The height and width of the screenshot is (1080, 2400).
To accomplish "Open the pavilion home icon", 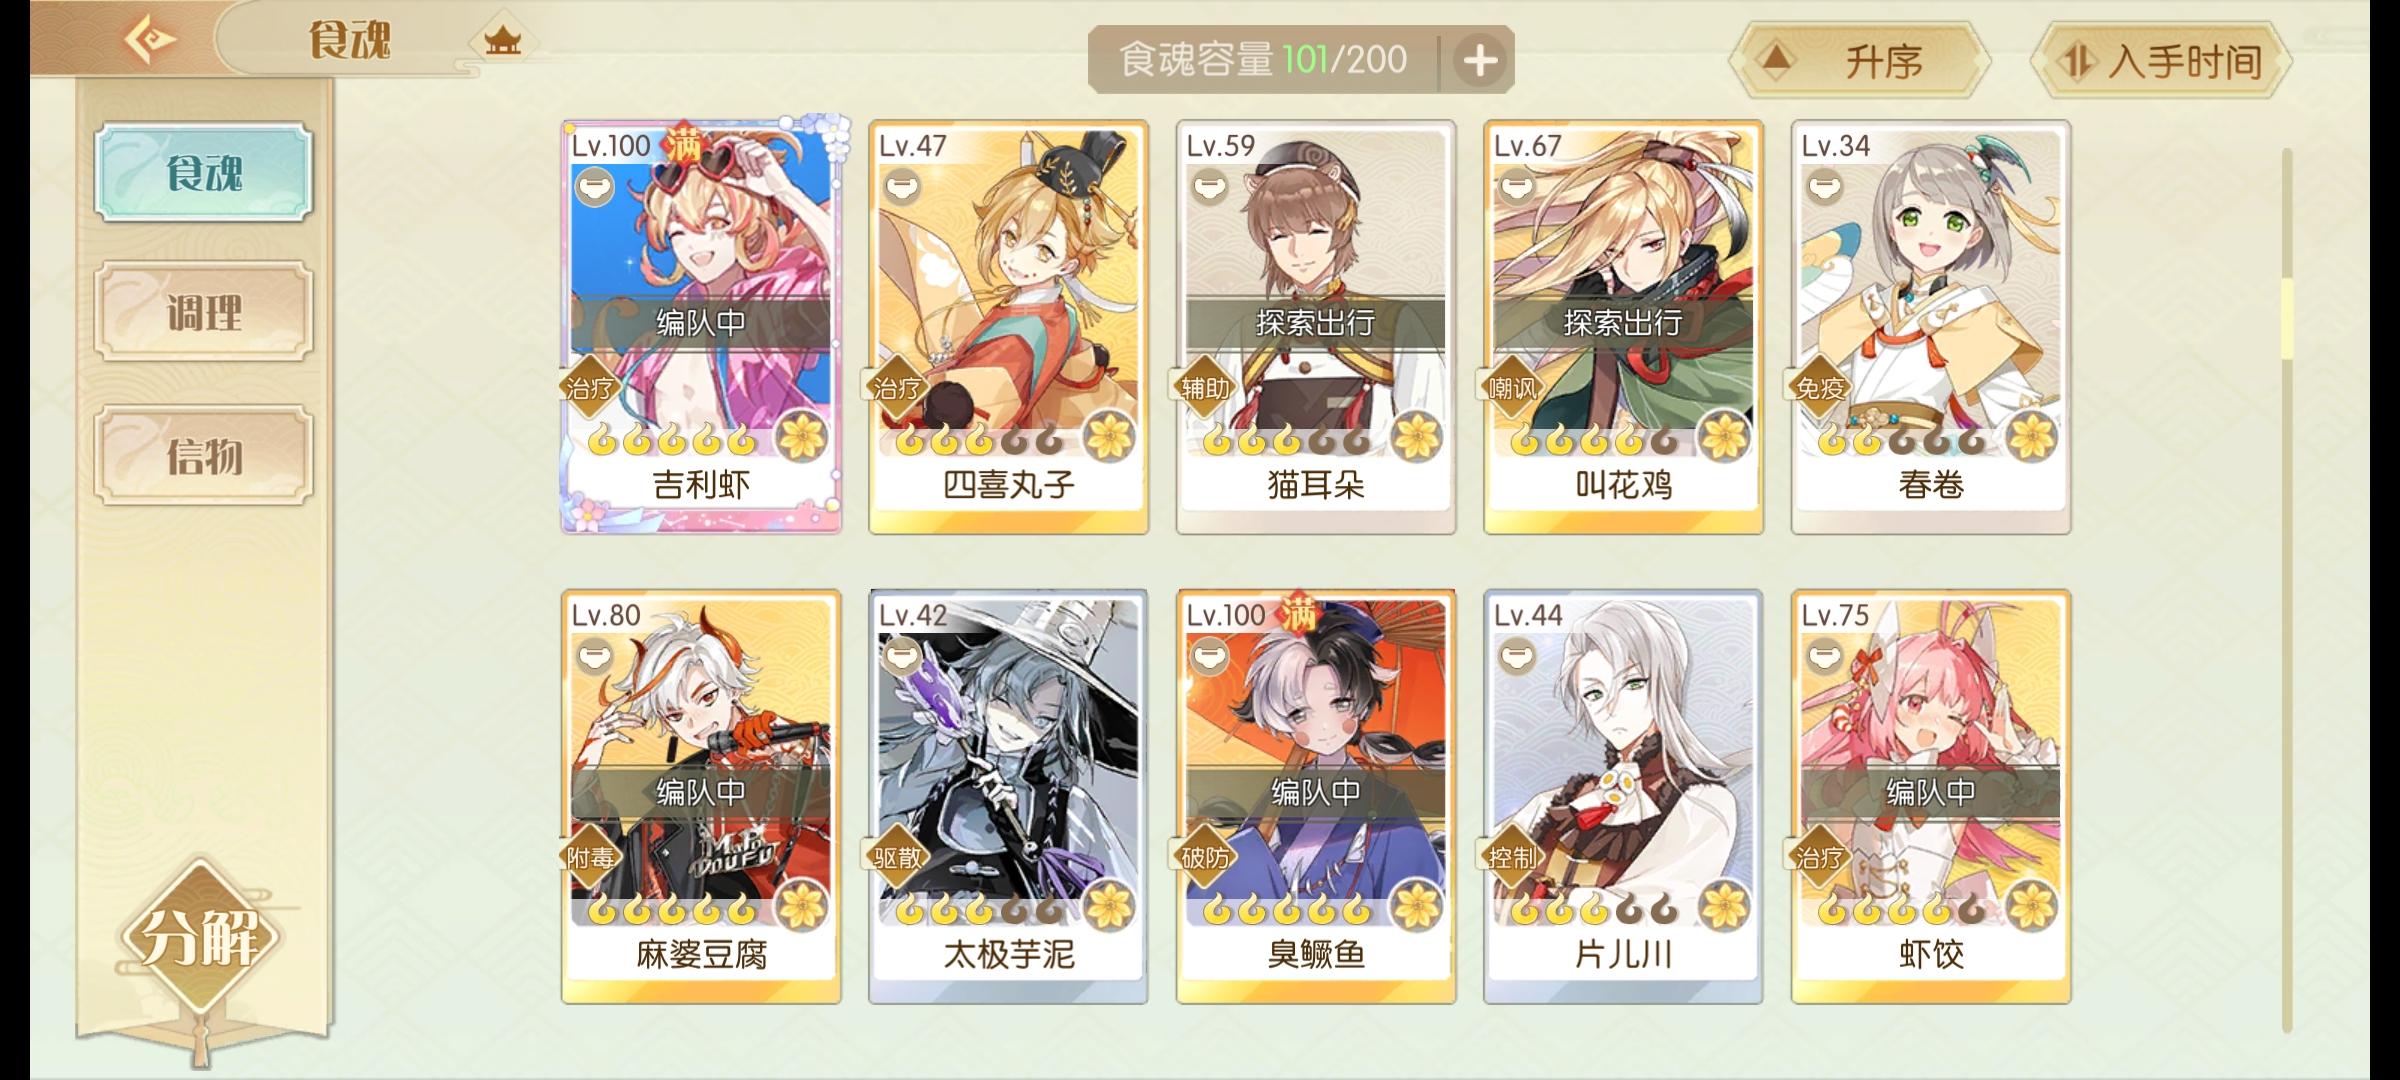I will click(502, 41).
